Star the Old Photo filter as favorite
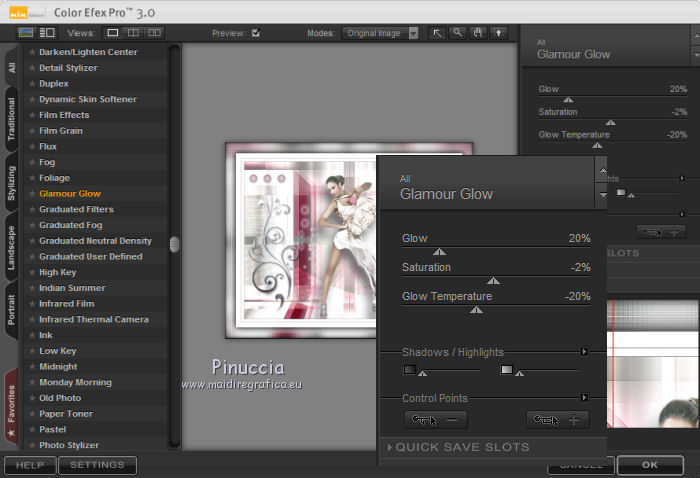Image resolution: width=700 pixels, height=478 pixels. [32, 398]
